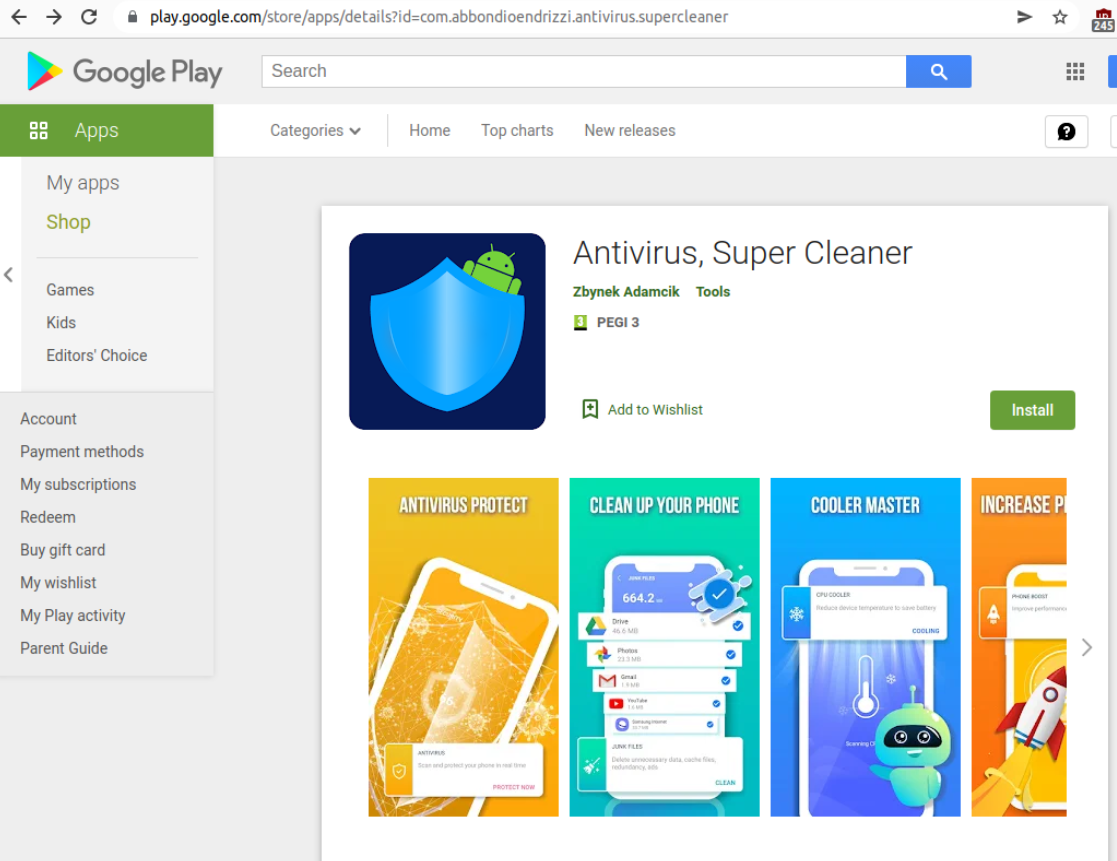Click the browser reload icon
1117x861 pixels.
tap(89, 16)
